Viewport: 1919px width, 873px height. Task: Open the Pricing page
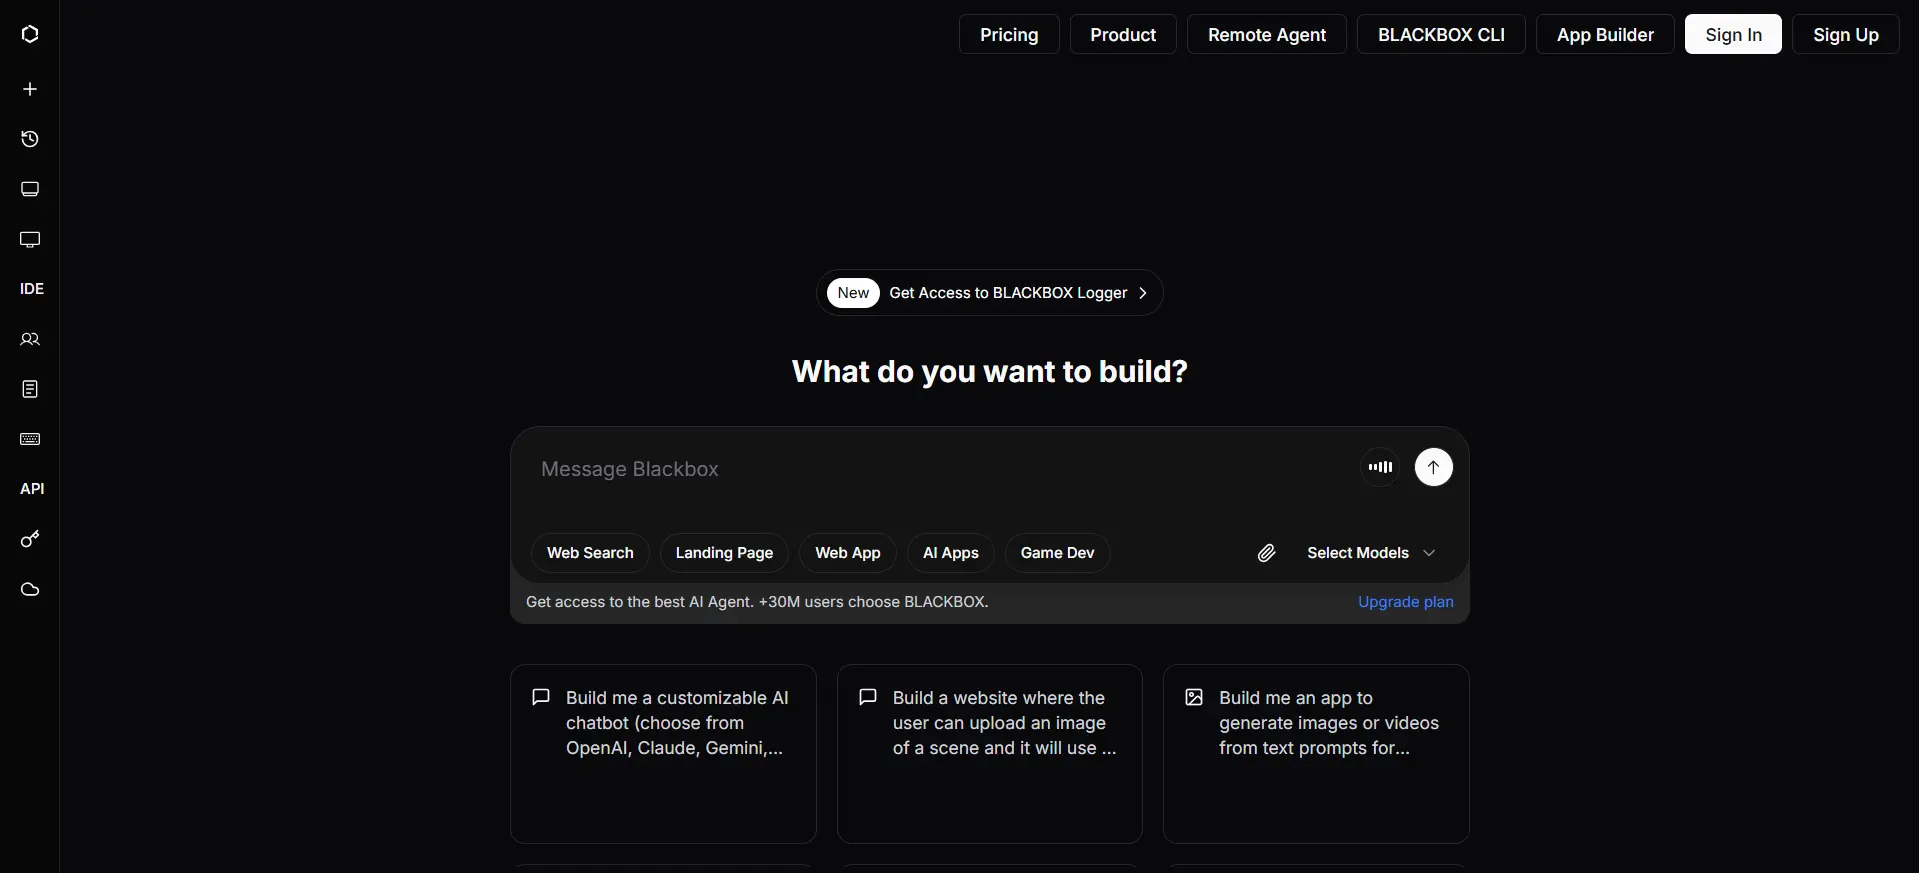click(x=1009, y=35)
